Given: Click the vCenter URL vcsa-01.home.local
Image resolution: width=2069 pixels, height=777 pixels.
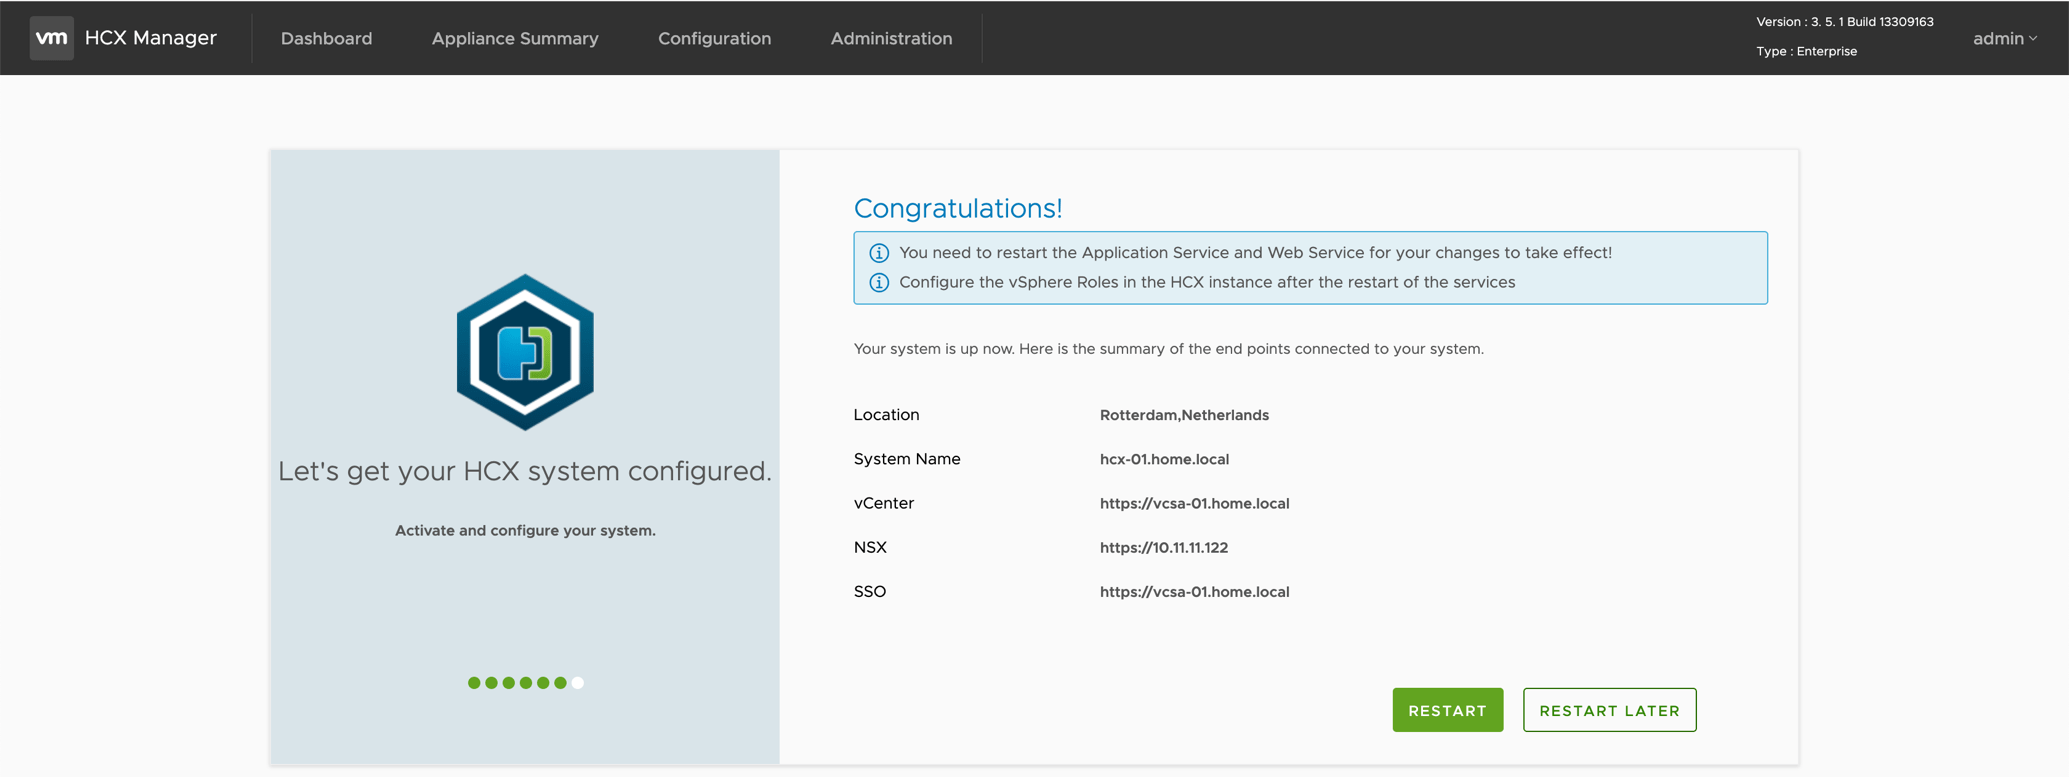Looking at the screenshot, I should click(x=1194, y=503).
